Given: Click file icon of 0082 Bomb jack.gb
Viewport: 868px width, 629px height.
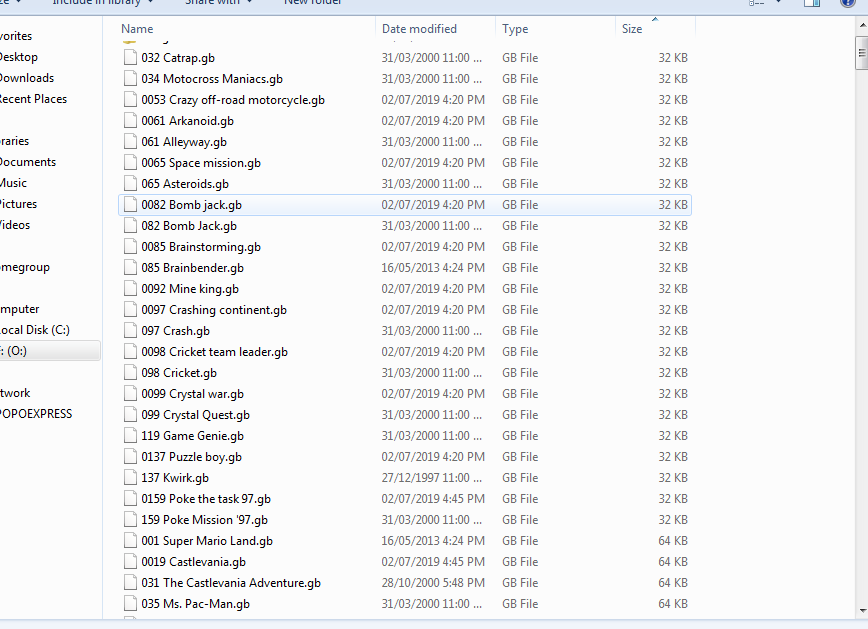Looking at the screenshot, I should click(130, 205).
